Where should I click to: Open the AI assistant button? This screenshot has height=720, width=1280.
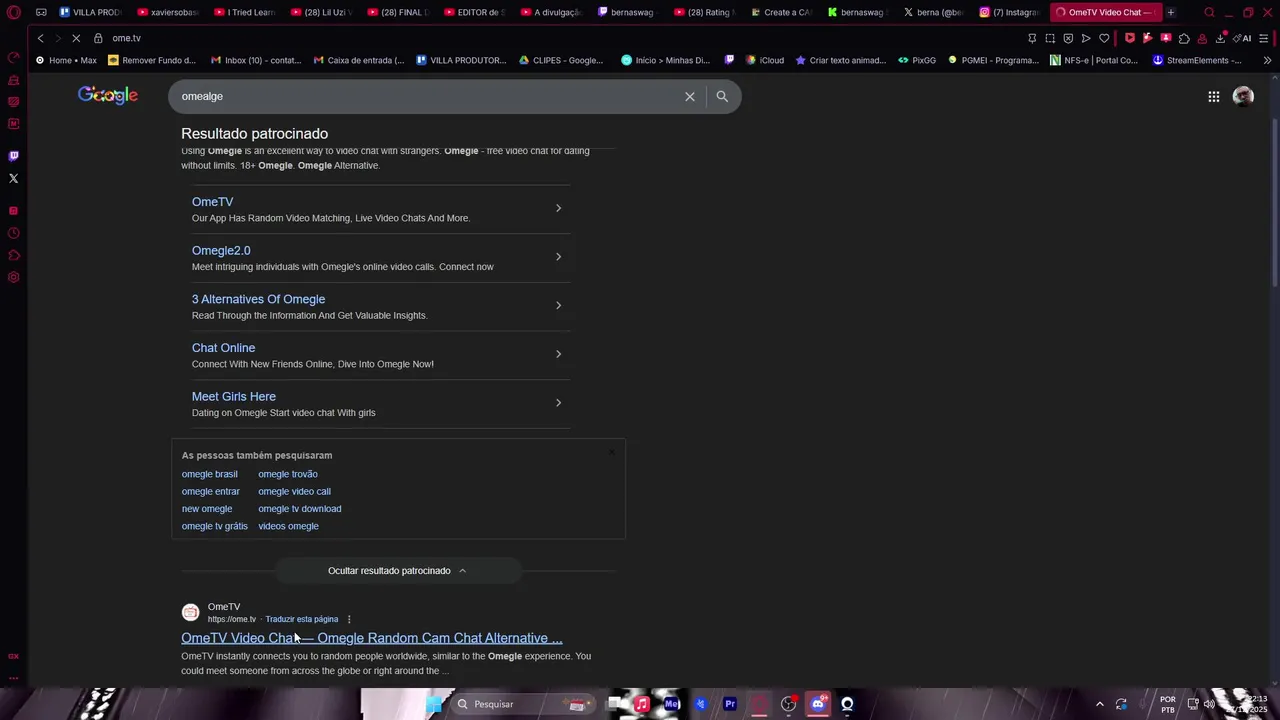[x=1243, y=38]
